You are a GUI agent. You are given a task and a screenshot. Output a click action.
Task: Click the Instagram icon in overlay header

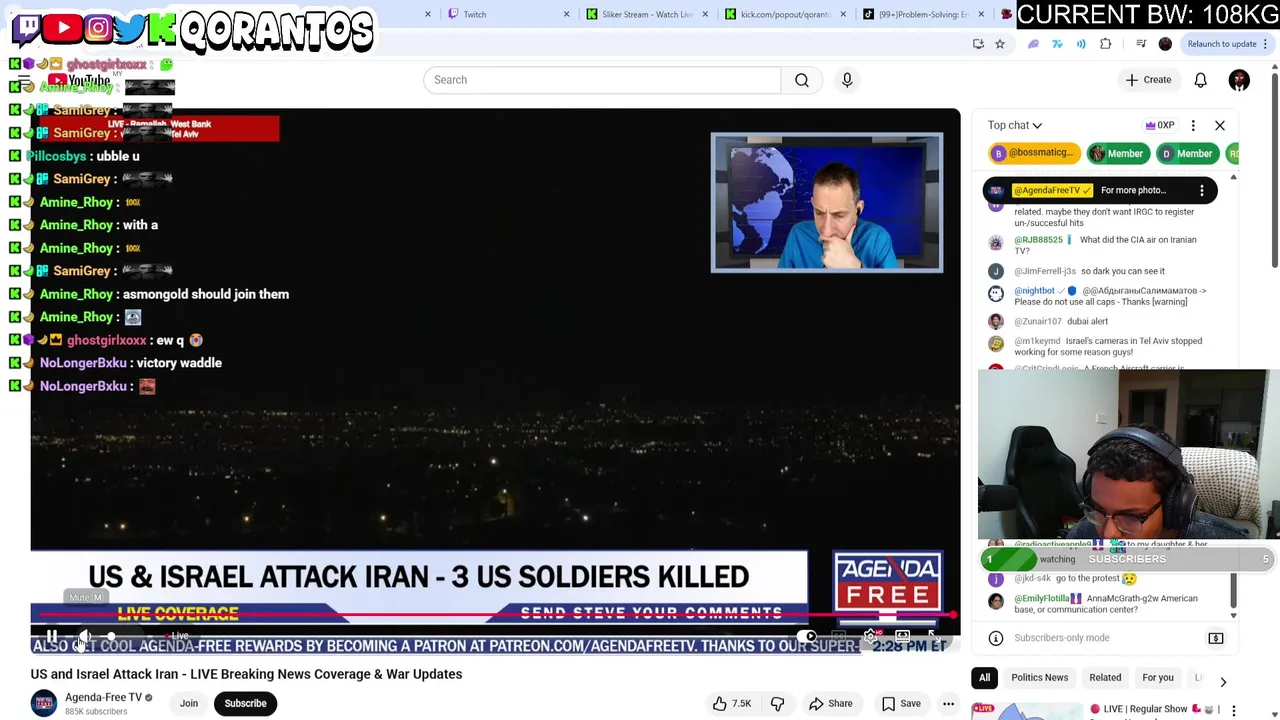click(x=98, y=28)
